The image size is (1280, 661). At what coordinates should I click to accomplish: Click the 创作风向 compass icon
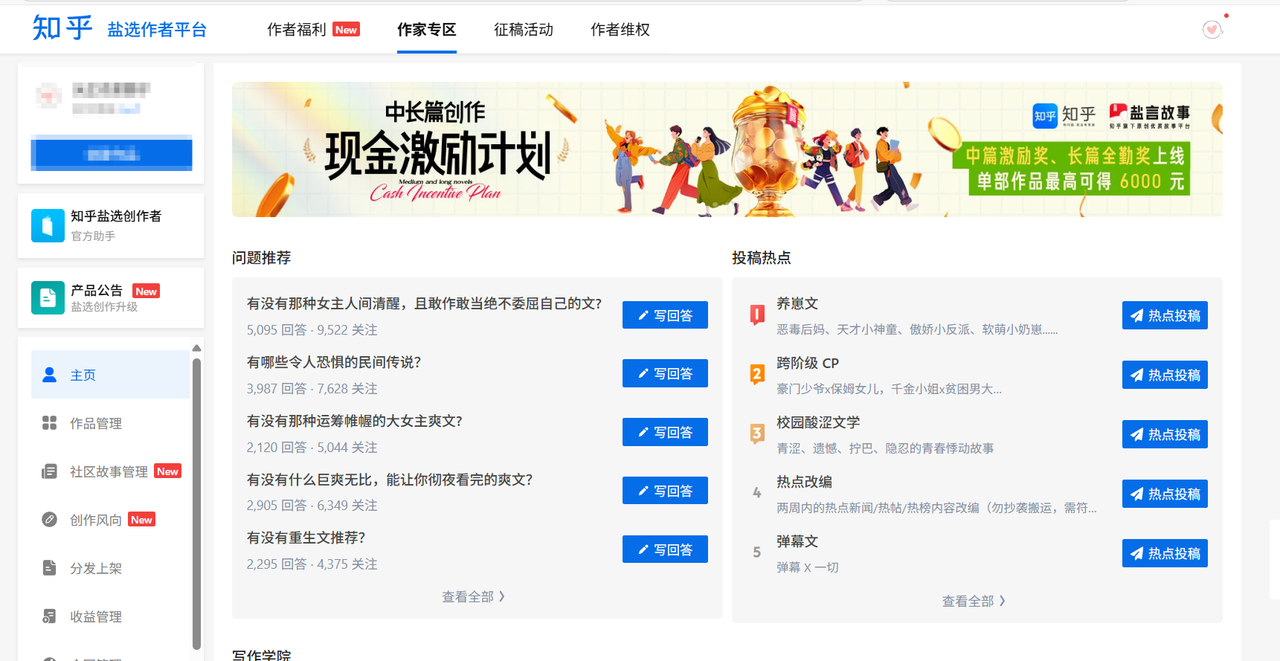click(x=49, y=519)
